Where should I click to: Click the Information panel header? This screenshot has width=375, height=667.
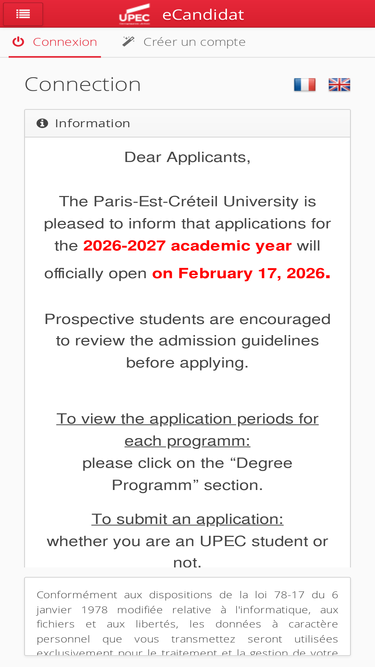[188, 123]
